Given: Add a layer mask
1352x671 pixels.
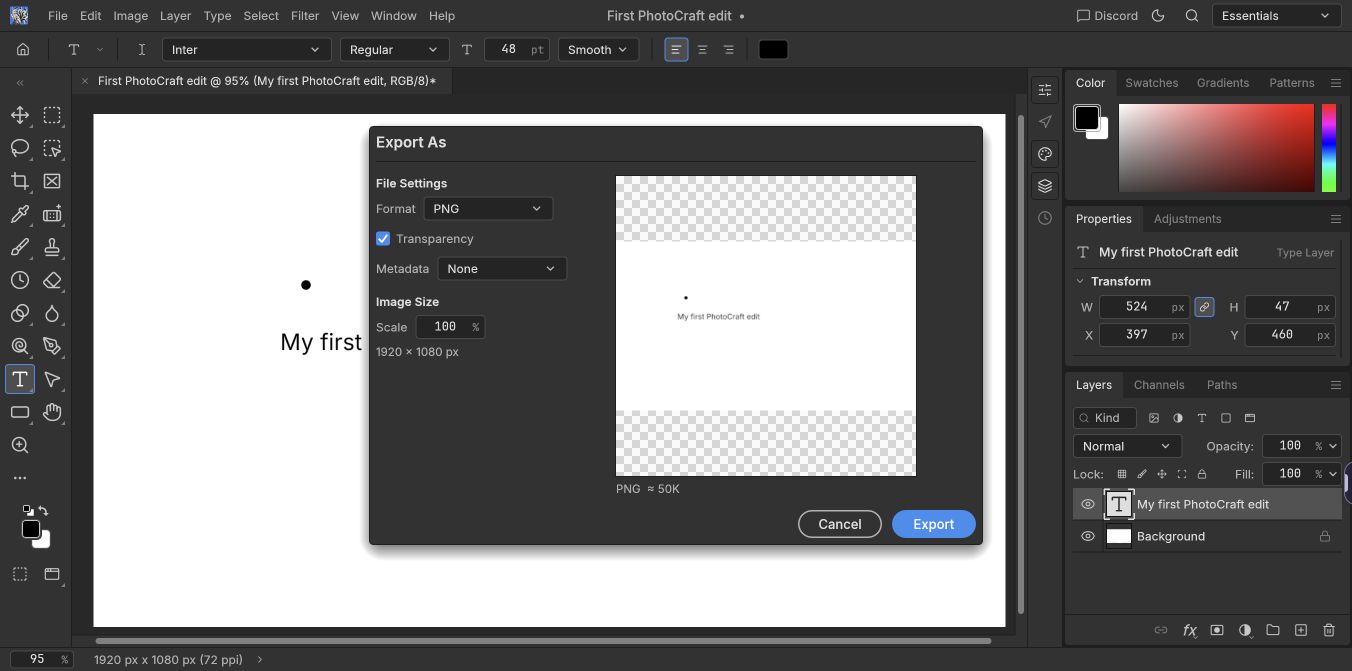Looking at the screenshot, I should [x=1217, y=630].
